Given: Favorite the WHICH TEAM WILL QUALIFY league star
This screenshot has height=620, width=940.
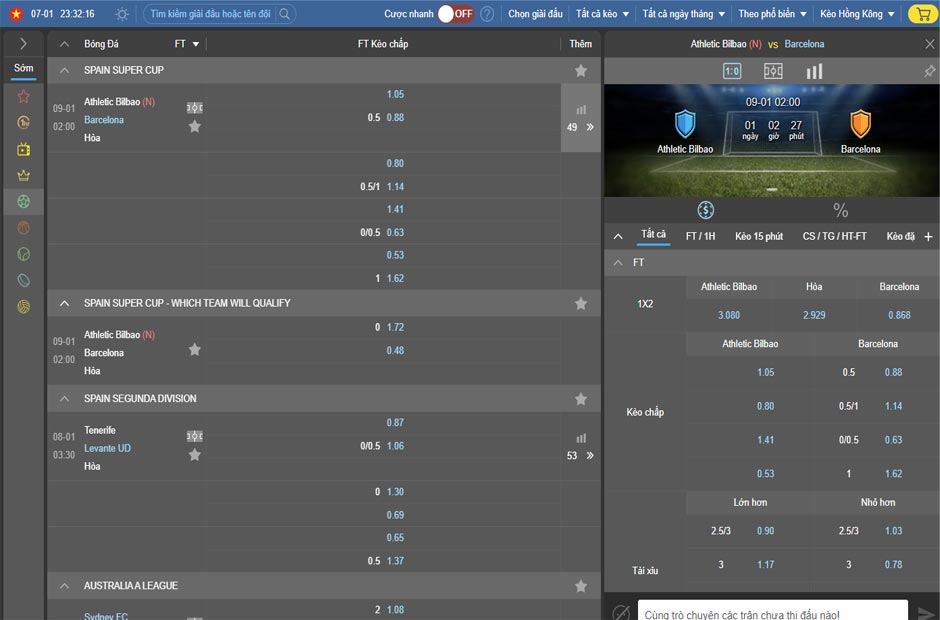Looking at the screenshot, I should 581,303.
